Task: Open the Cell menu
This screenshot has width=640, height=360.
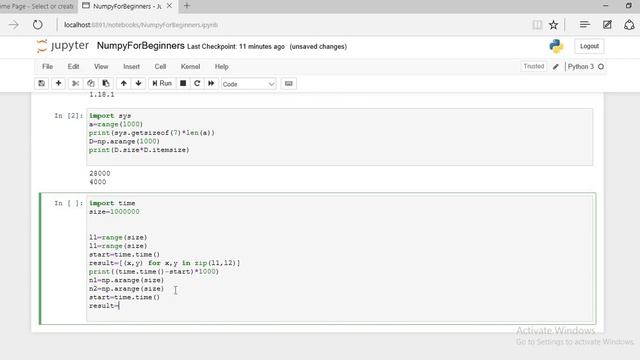Action: (160, 67)
